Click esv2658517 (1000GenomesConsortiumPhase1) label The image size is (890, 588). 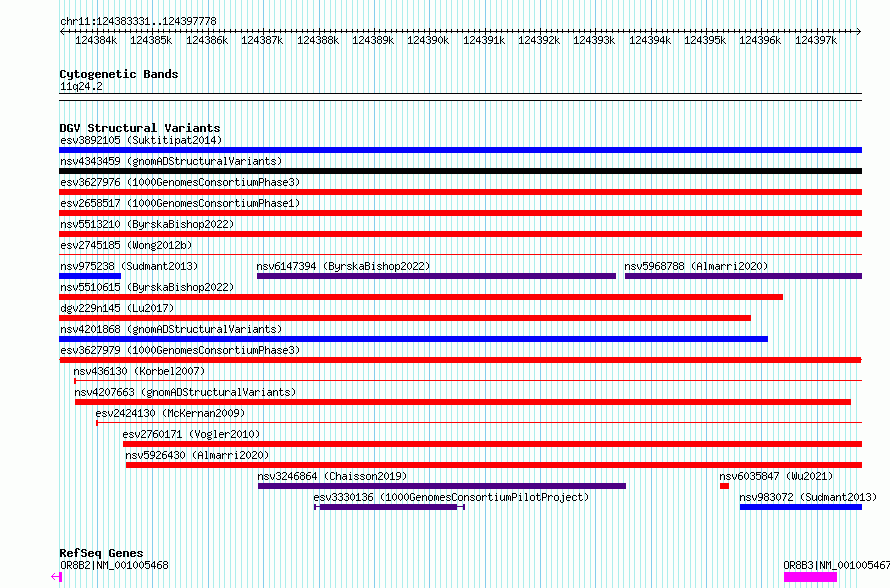[x=180, y=203]
